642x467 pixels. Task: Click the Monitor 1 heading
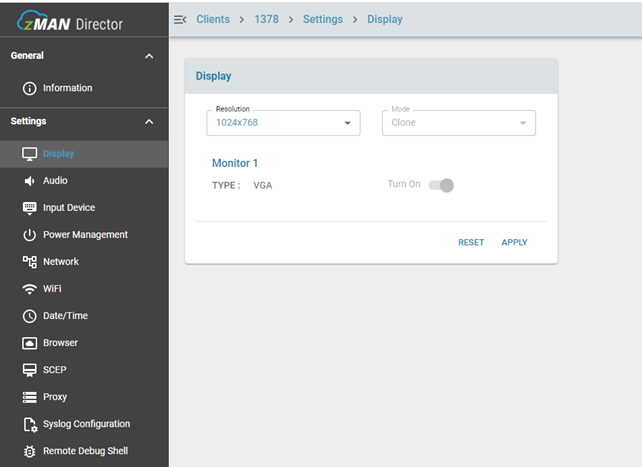(x=235, y=163)
